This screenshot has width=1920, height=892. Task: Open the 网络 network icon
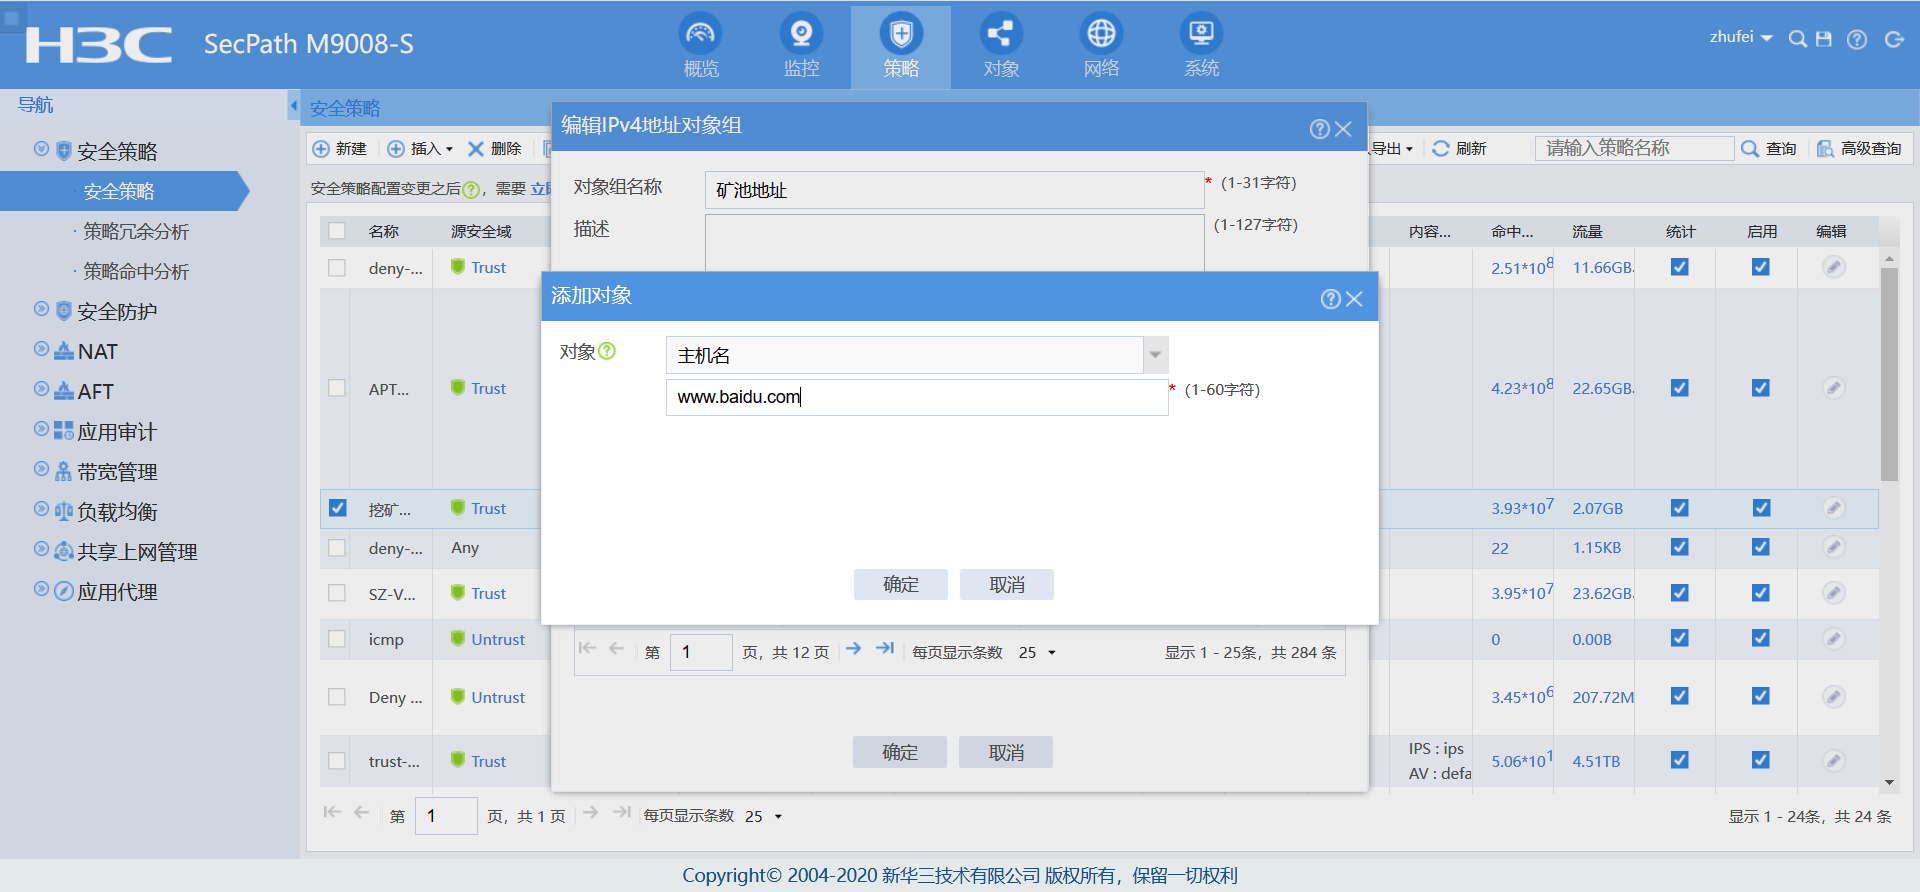click(x=1101, y=46)
